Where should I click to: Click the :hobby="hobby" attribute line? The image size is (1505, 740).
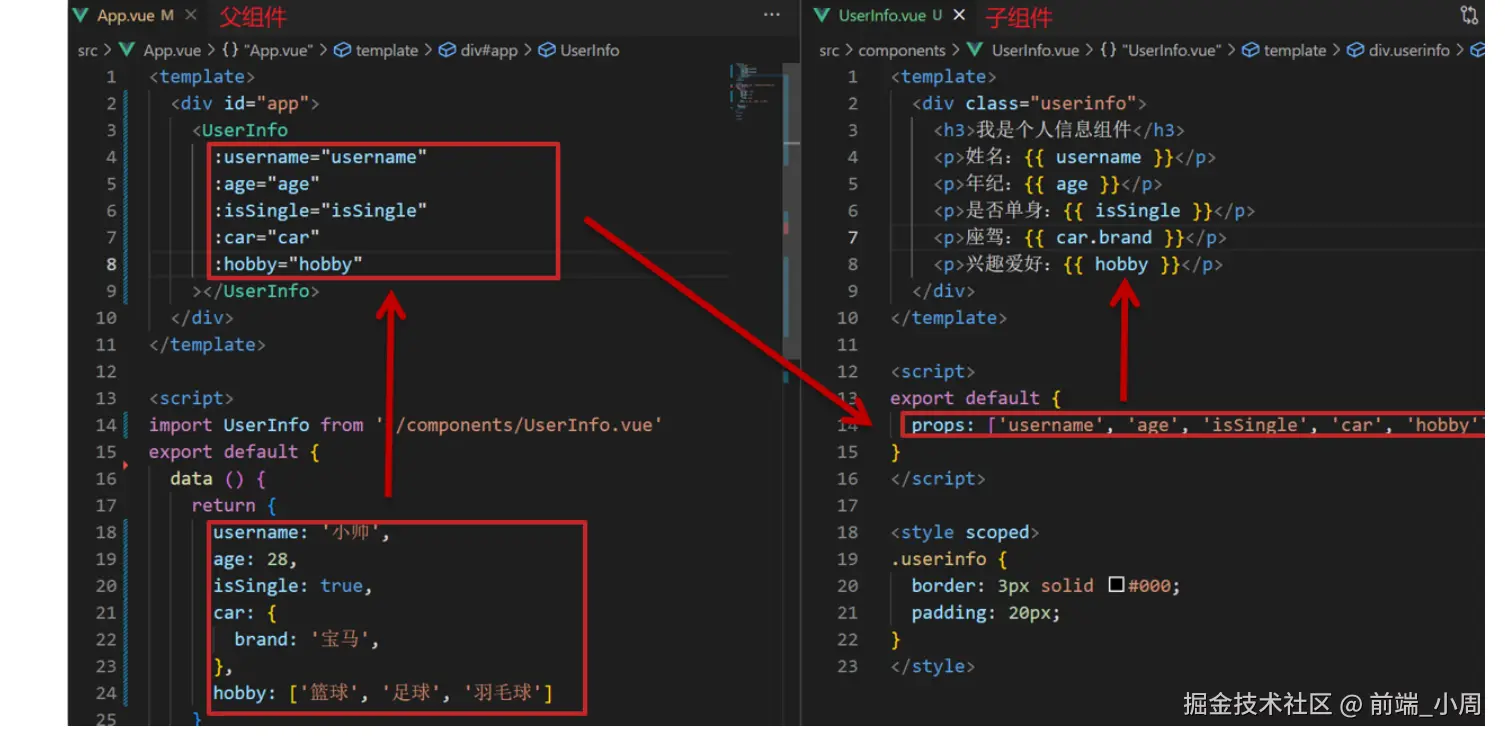(288, 264)
